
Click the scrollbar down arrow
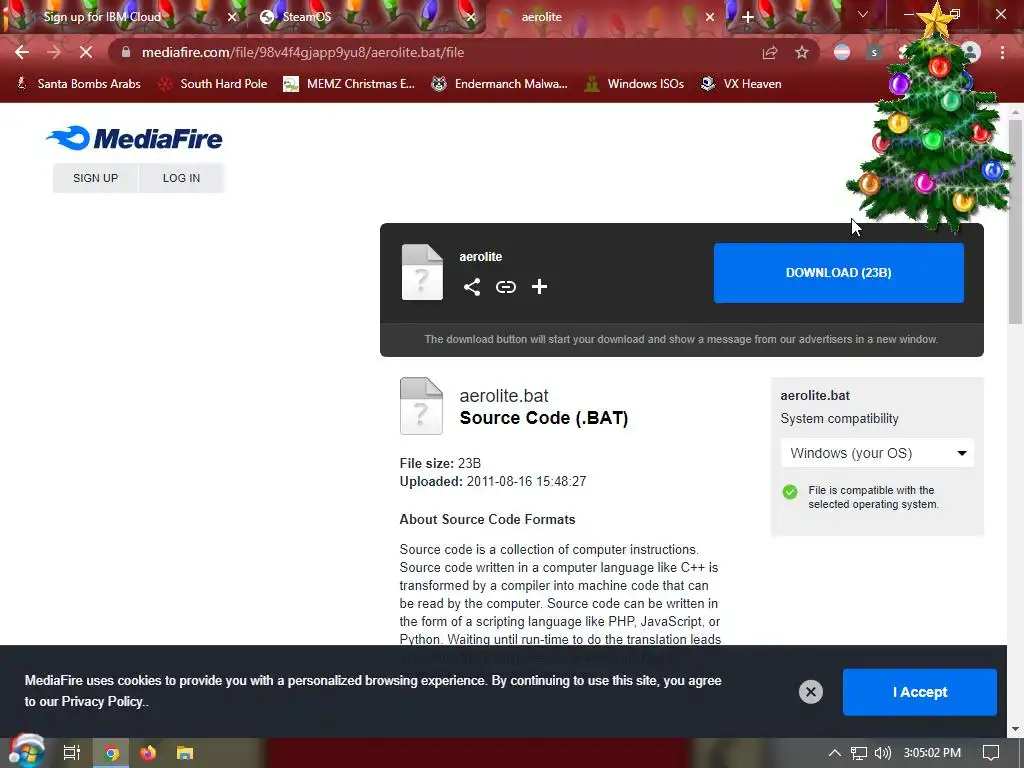click(x=1015, y=729)
